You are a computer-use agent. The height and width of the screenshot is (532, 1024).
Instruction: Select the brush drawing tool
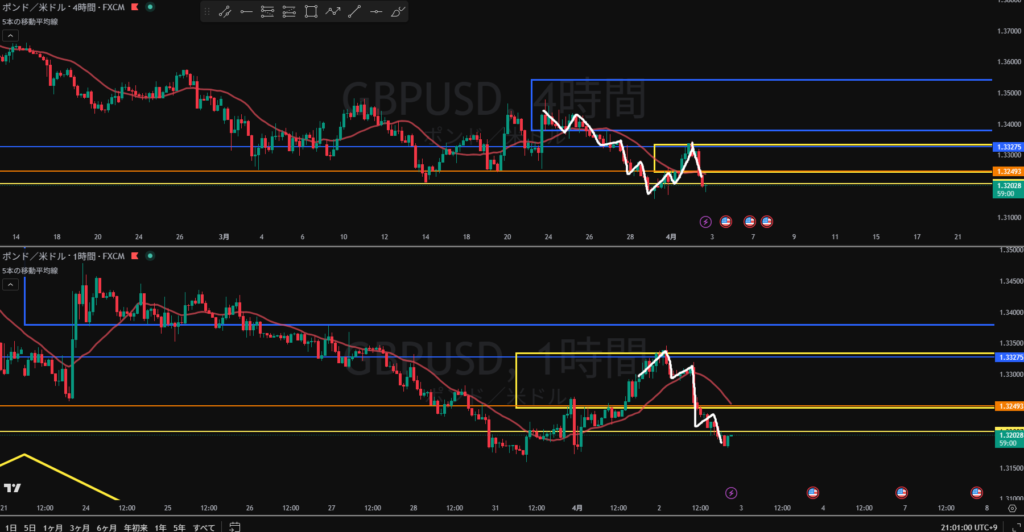click(x=398, y=13)
